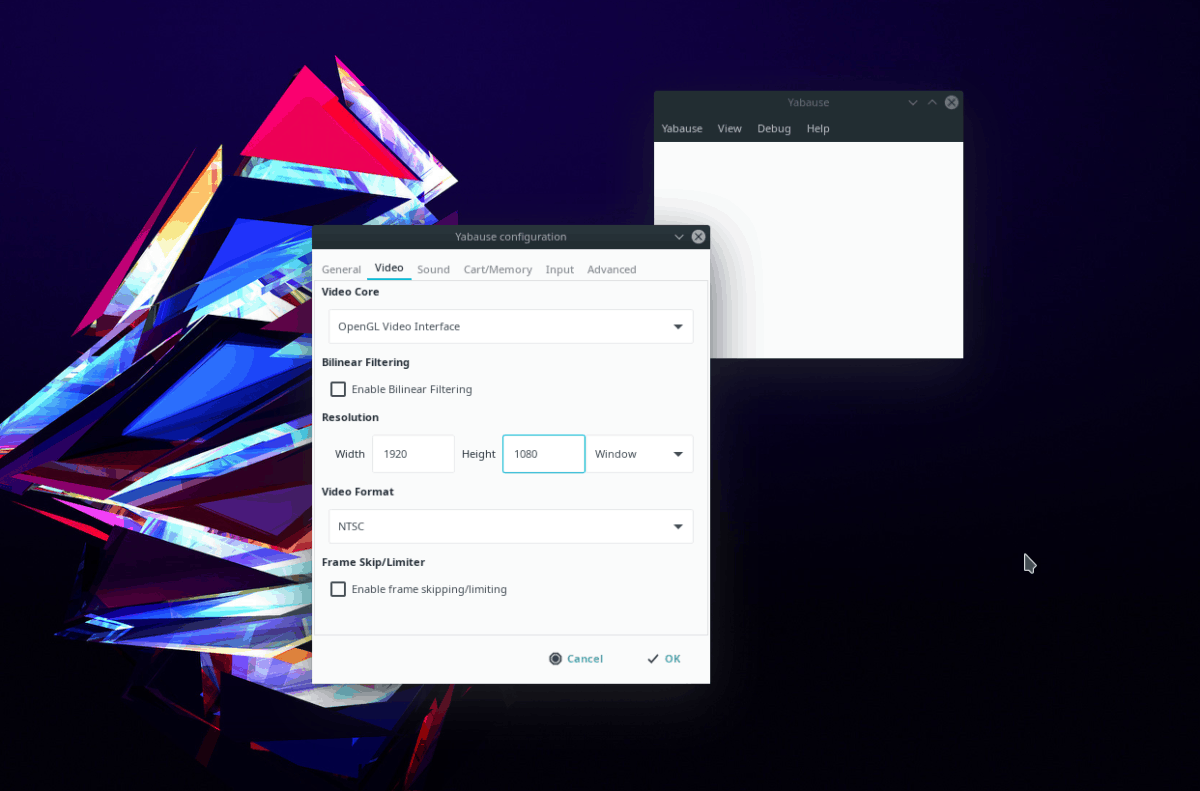Maximize the Yabause main window
The height and width of the screenshot is (791, 1200).
pos(932,102)
